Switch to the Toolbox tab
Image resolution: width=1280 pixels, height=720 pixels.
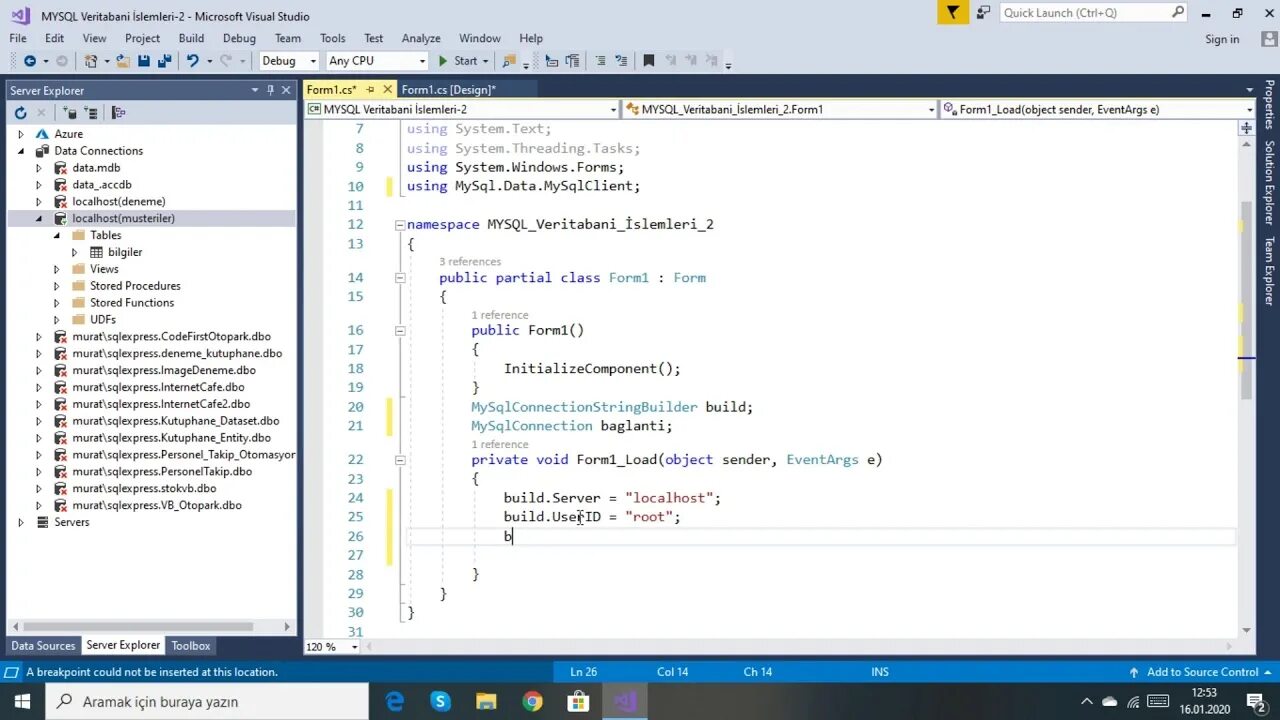(x=190, y=646)
